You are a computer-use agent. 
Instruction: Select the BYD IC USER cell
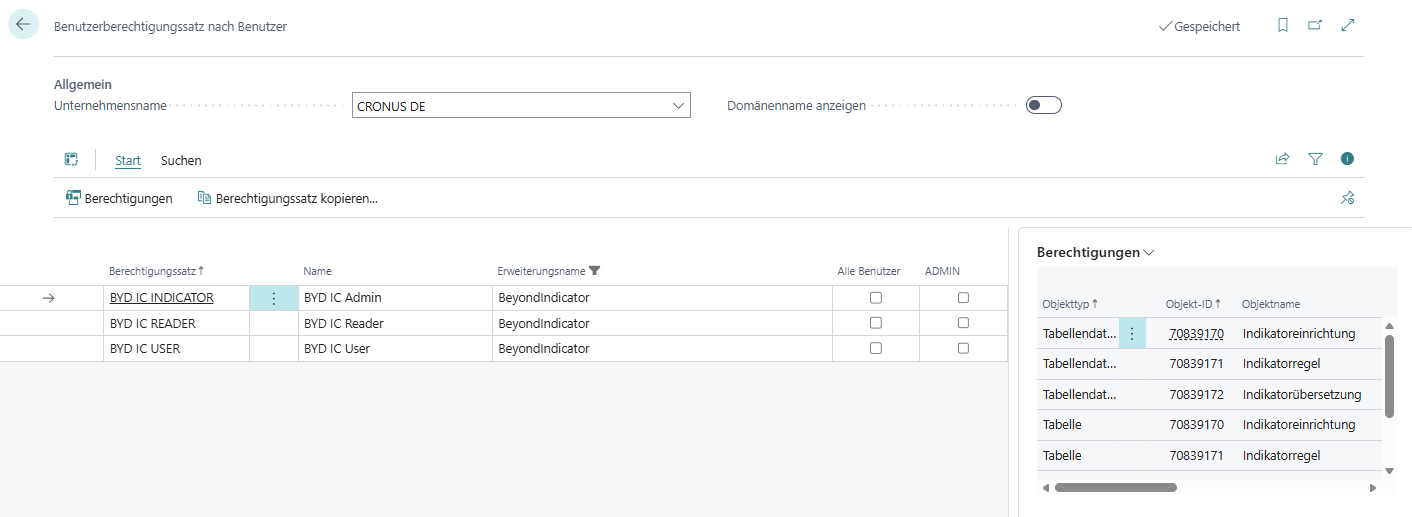point(176,348)
